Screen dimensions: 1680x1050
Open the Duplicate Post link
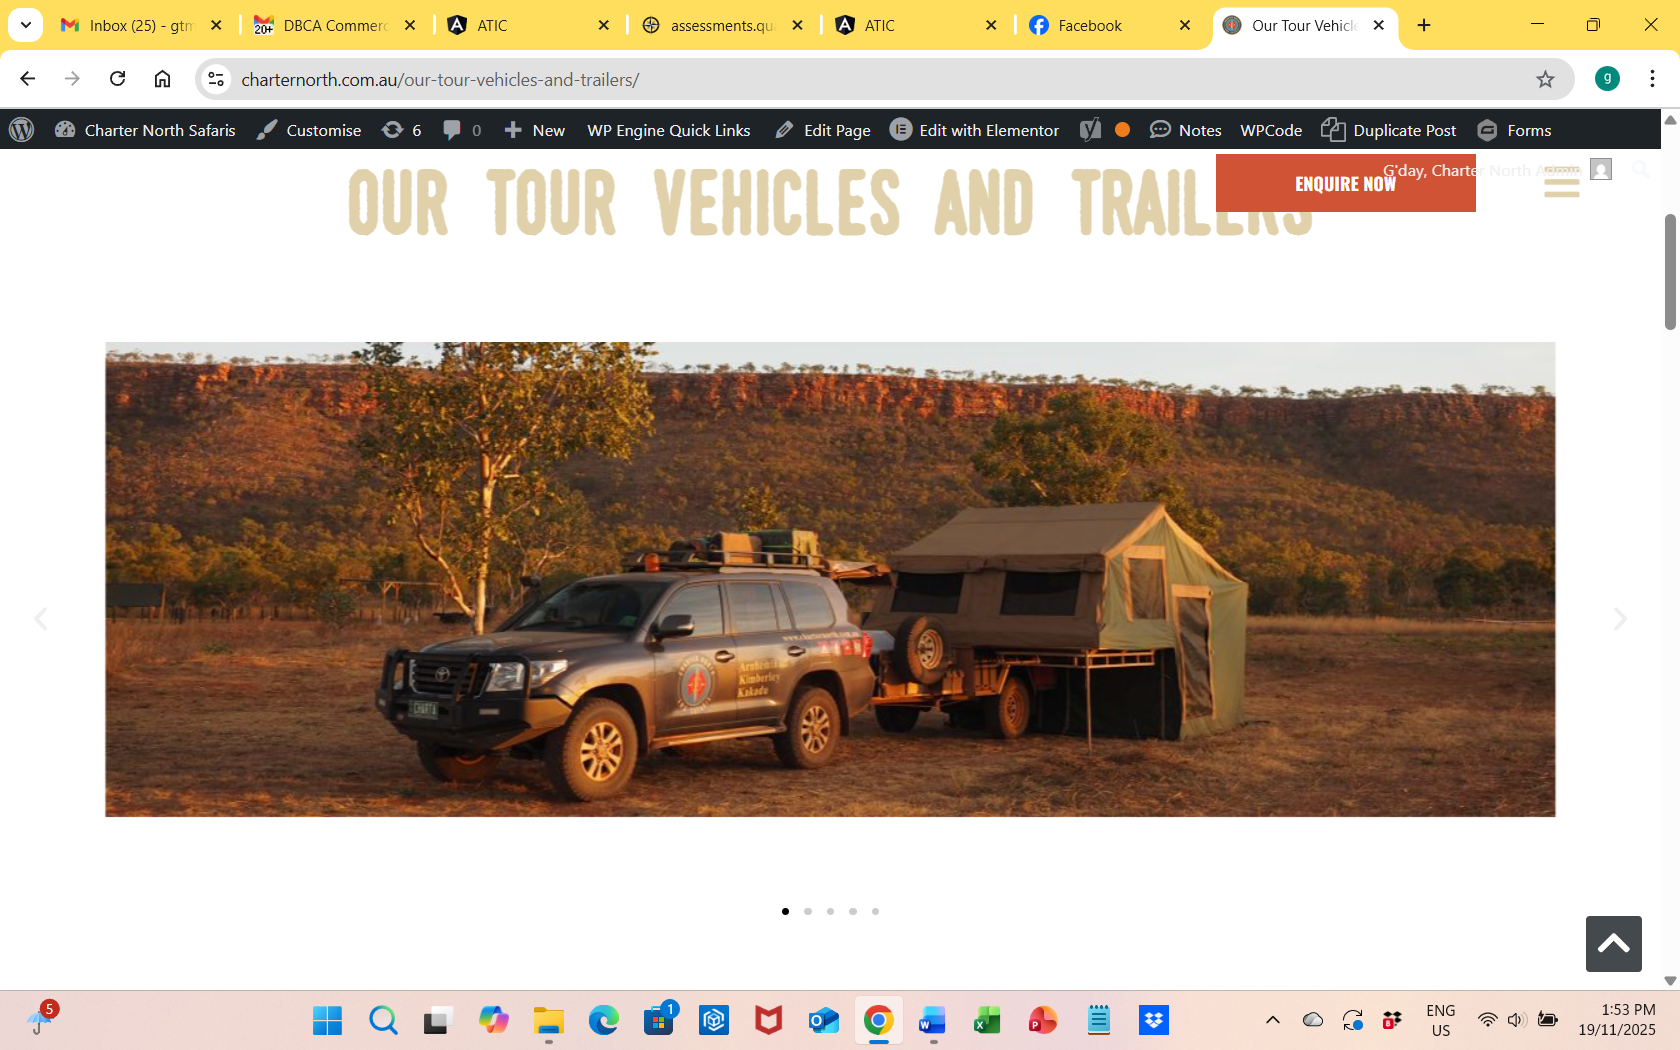[x=1389, y=130]
